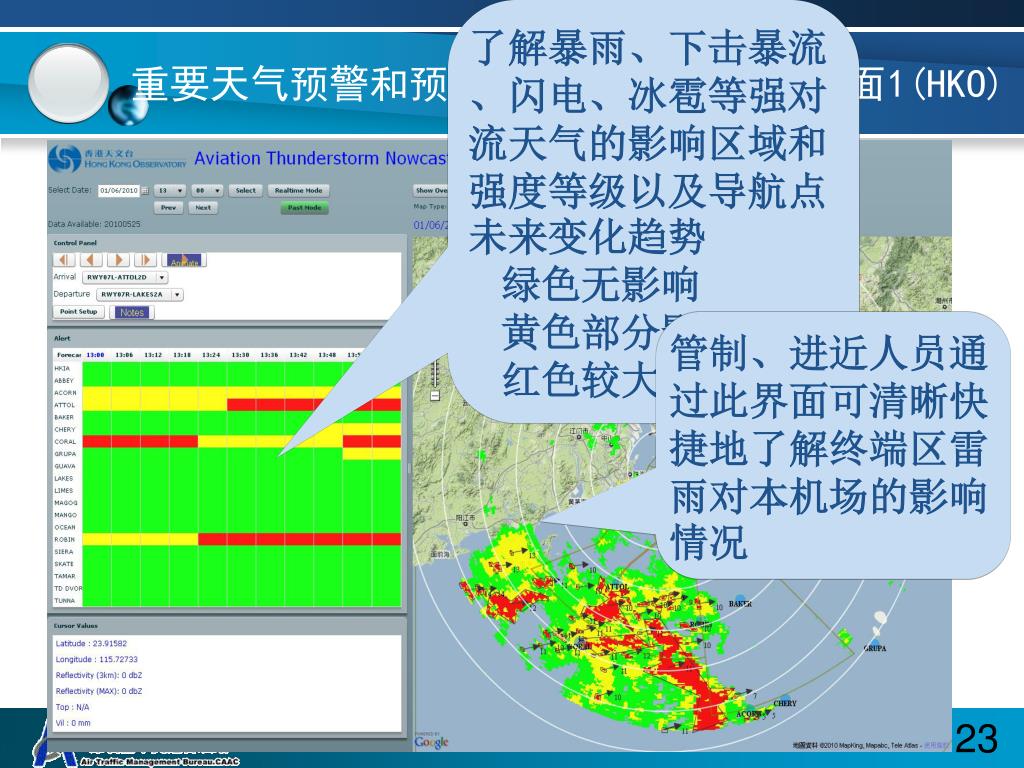The image size is (1024, 768).
Task: Click the ACORN row label in Alert list
Action: pos(65,393)
